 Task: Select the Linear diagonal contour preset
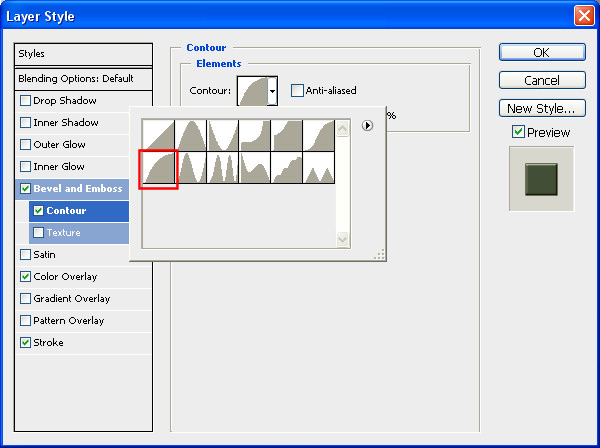(x=158, y=135)
